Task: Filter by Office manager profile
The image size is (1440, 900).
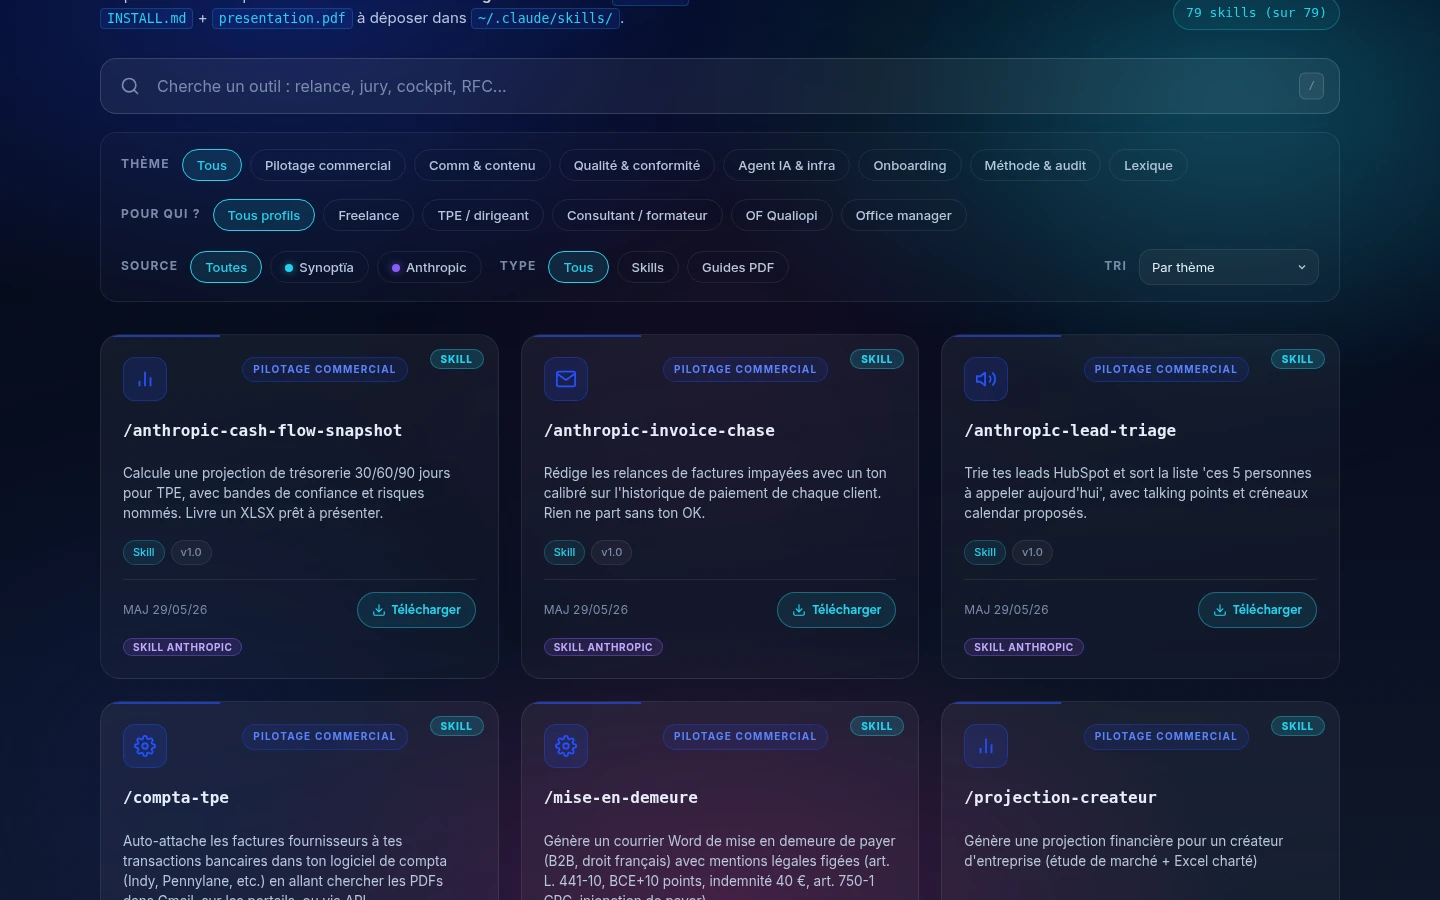Action: [x=904, y=215]
